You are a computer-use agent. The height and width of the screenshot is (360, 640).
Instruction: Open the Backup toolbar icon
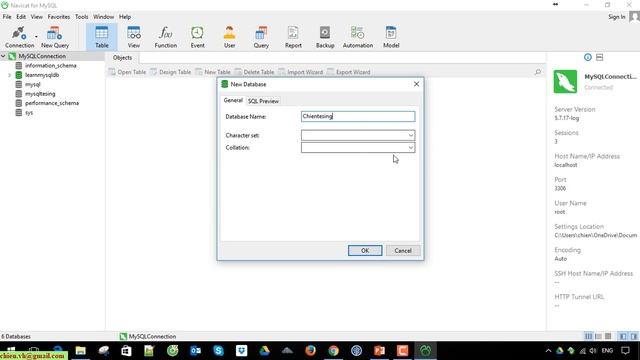[x=325, y=37]
